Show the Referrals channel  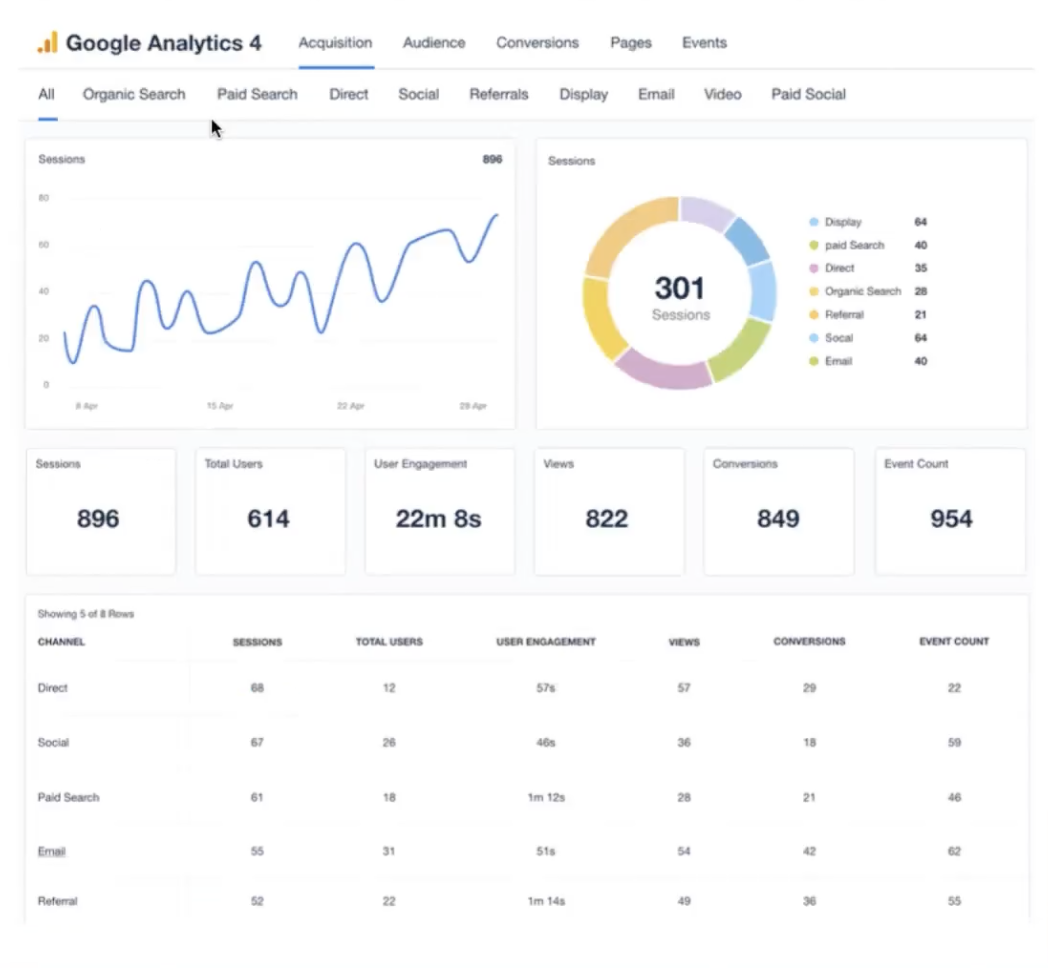pyautogui.click(x=499, y=94)
